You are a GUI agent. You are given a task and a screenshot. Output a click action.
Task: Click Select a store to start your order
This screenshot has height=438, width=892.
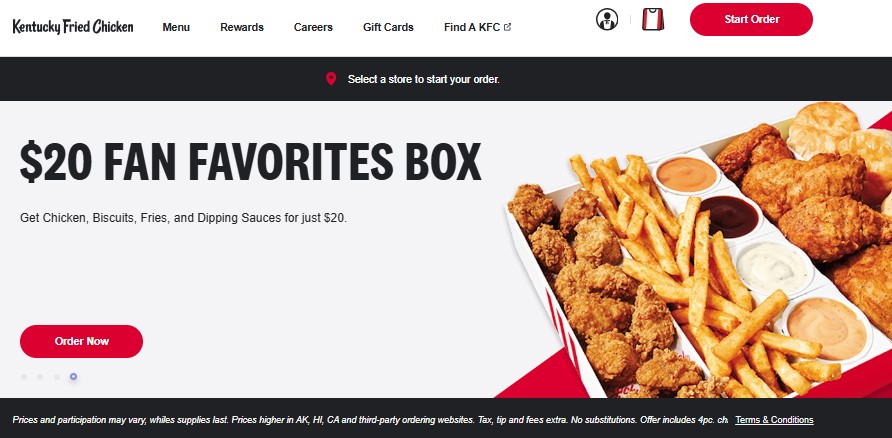point(424,80)
